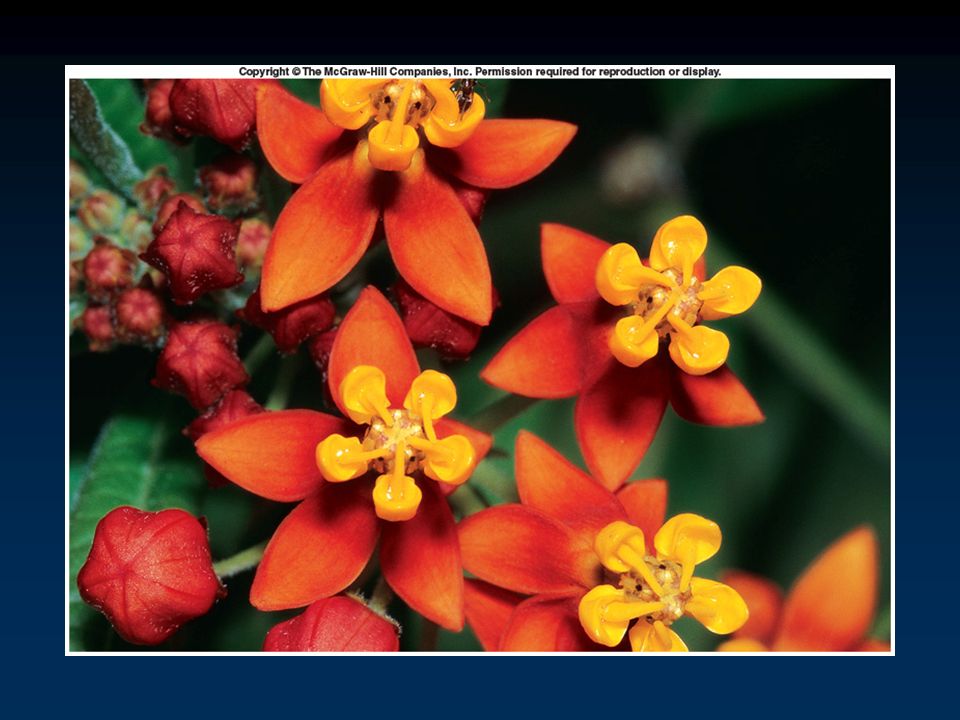Click the McGraw-Hill copyright notice text
Image resolution: width=960 pixels, height=720 pixels.
coord(480,72)
